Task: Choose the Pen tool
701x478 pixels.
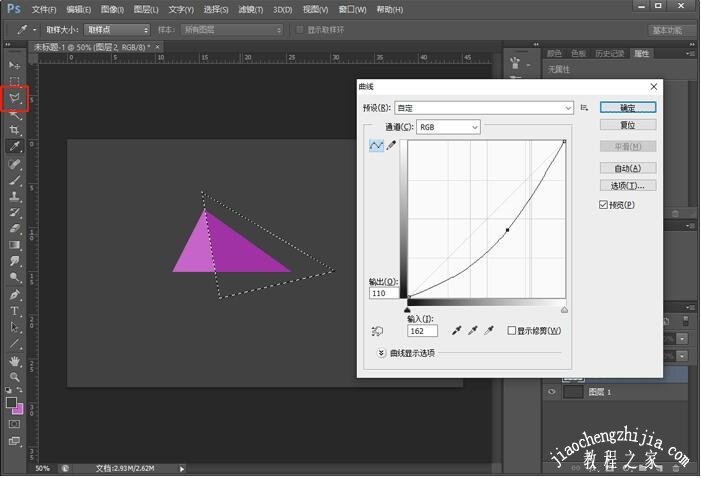Action: point(14,295)
